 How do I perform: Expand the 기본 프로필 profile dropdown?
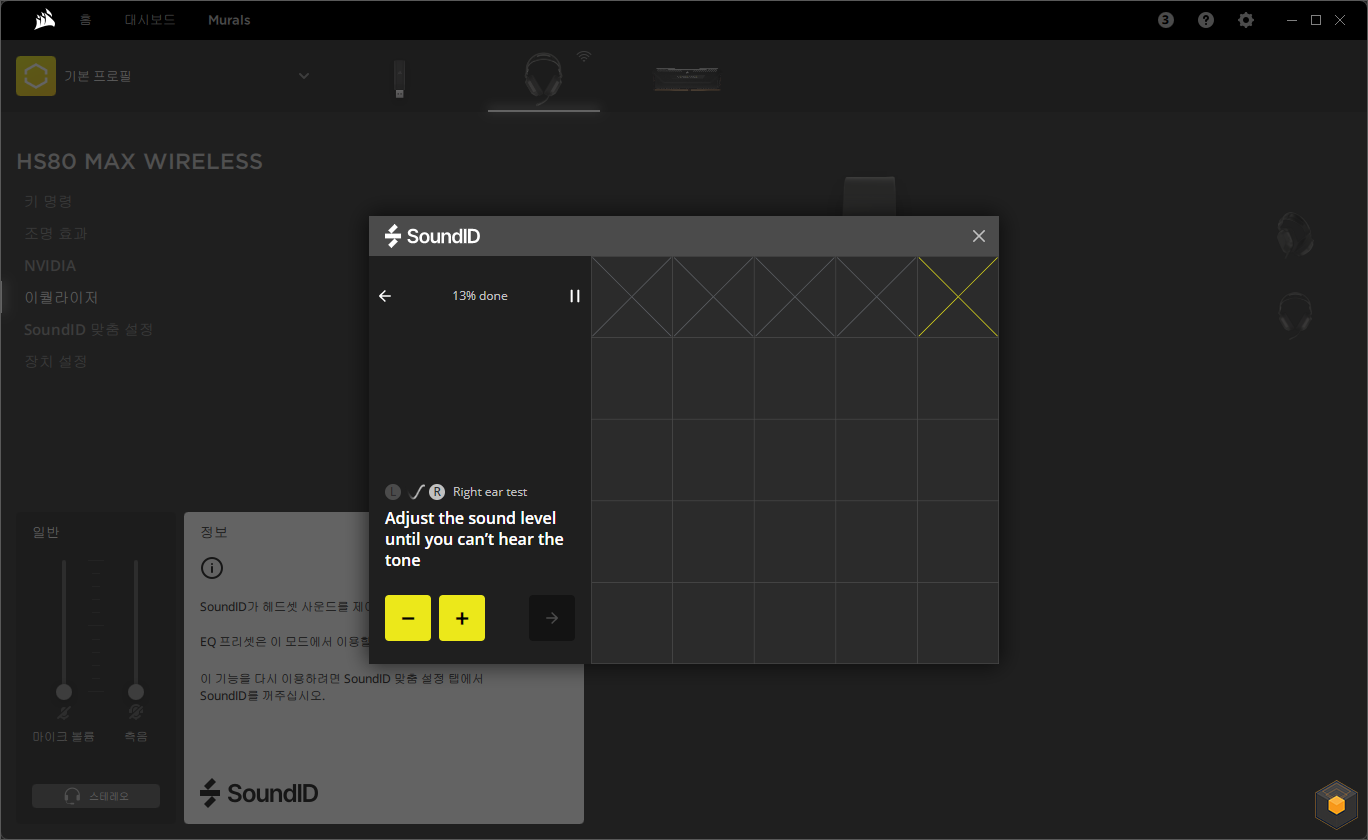304,76
